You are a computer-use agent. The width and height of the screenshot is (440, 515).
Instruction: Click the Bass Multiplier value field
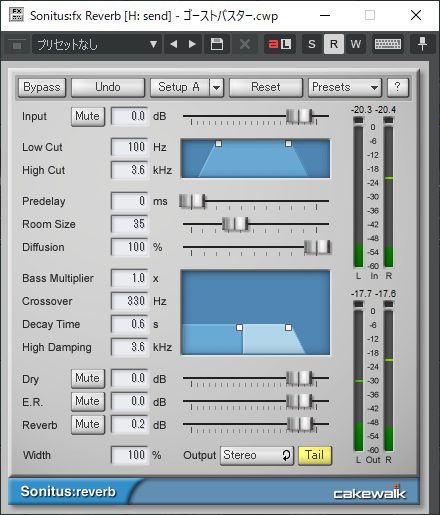tap(129, 278)
